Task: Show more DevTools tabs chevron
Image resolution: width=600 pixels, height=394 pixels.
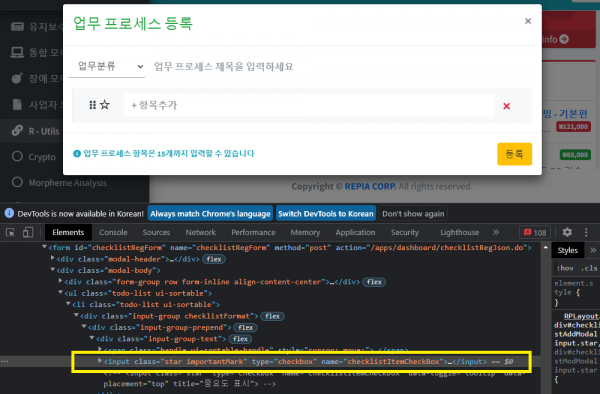Action: point(496,232)
